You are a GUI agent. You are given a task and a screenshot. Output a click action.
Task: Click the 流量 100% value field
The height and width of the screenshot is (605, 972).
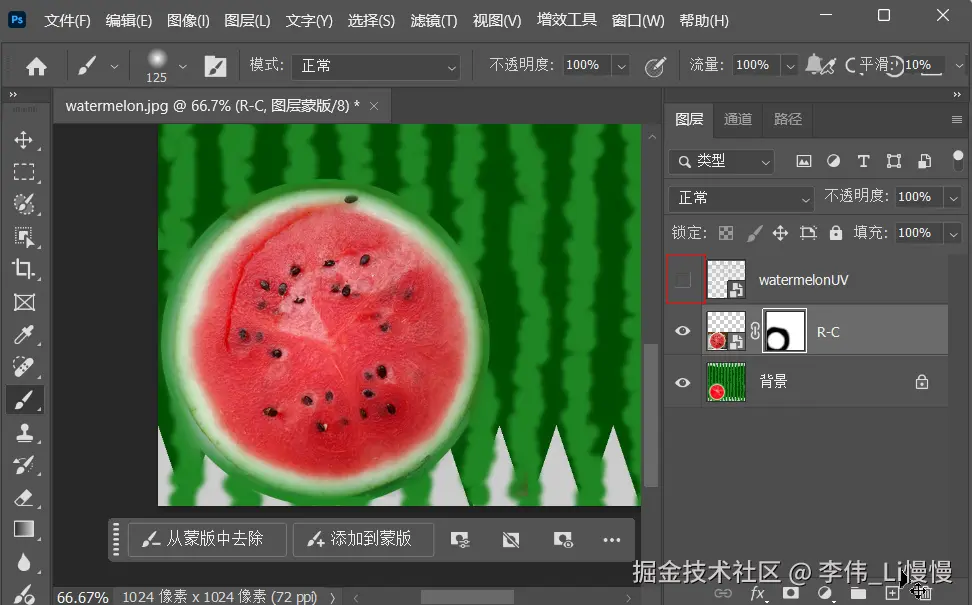click(x=756, y=65)
